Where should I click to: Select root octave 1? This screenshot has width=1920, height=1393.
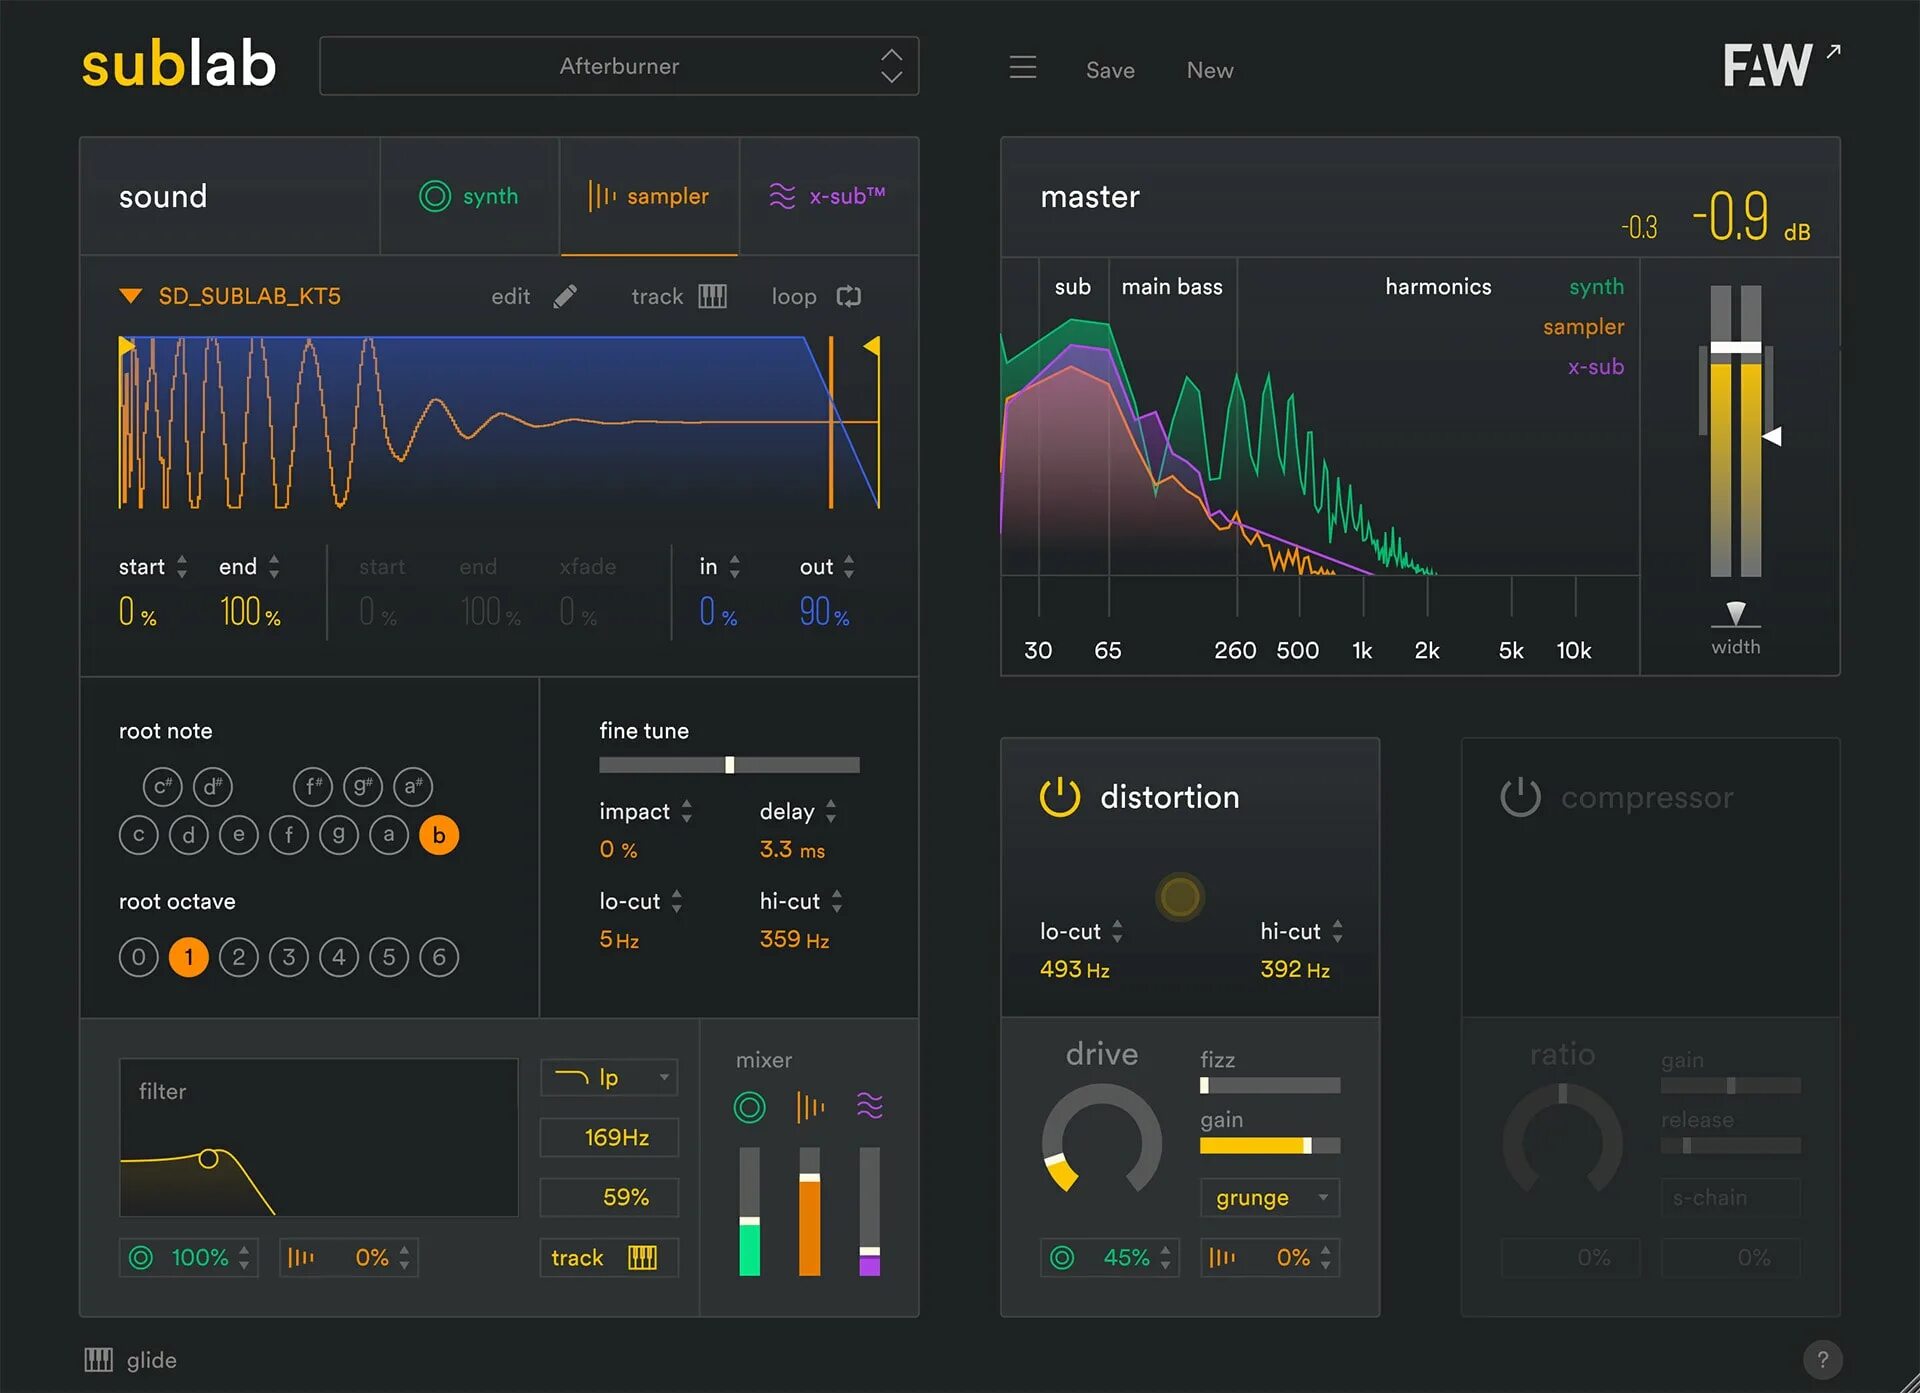pyautogui.click(x=189, y=957)
